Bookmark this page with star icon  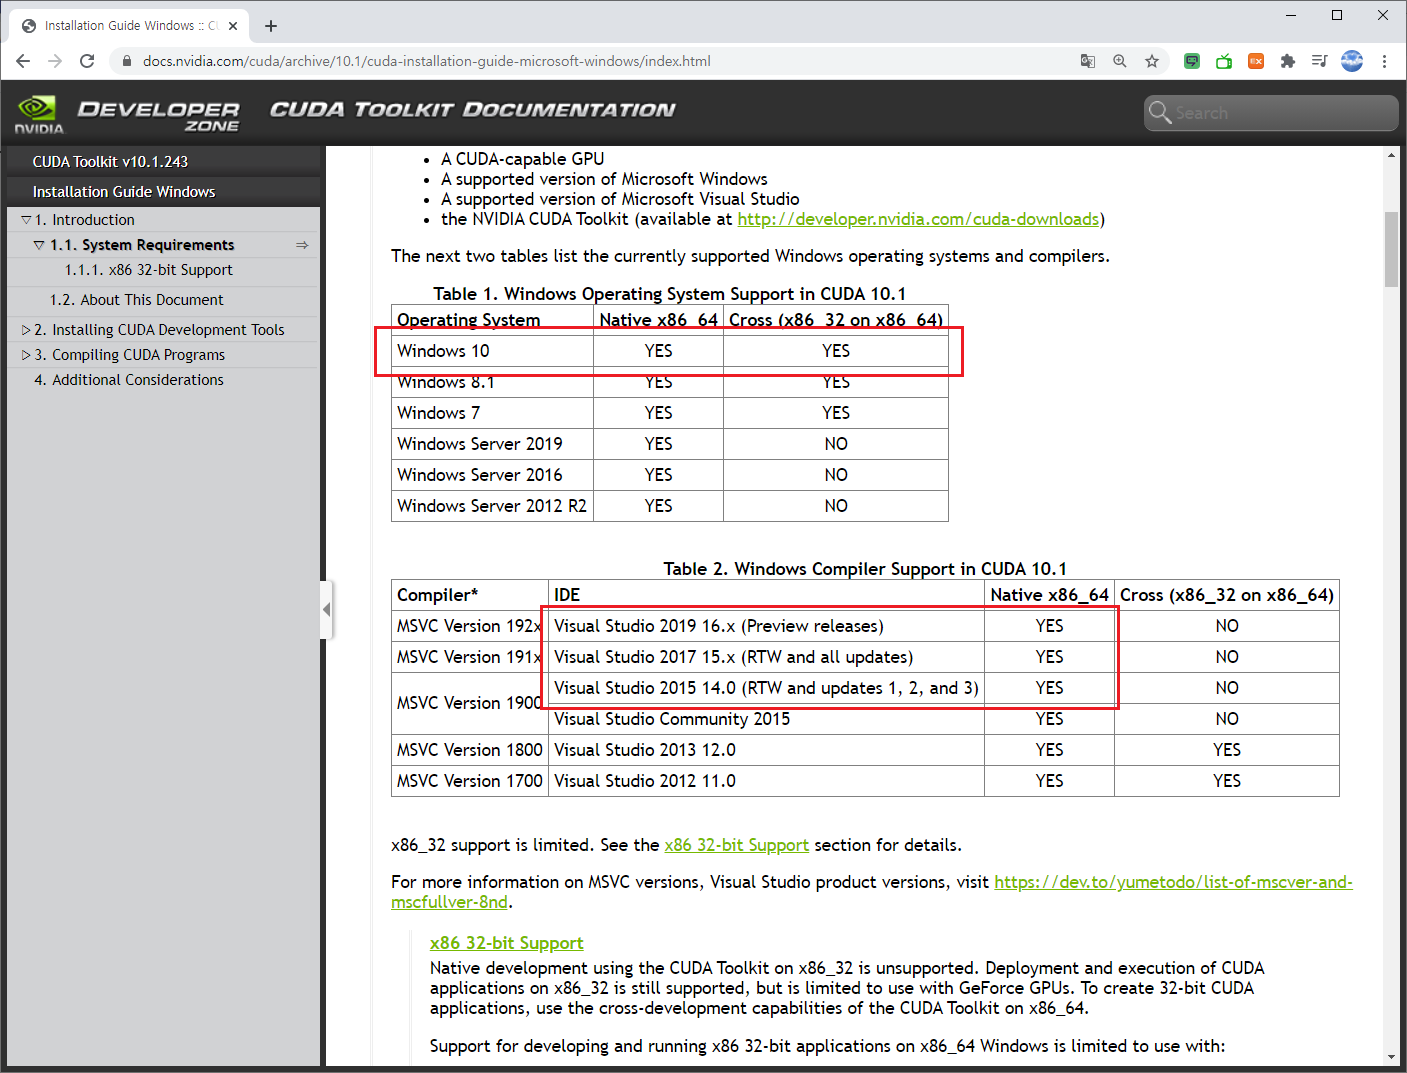(x=1152, y=61)
